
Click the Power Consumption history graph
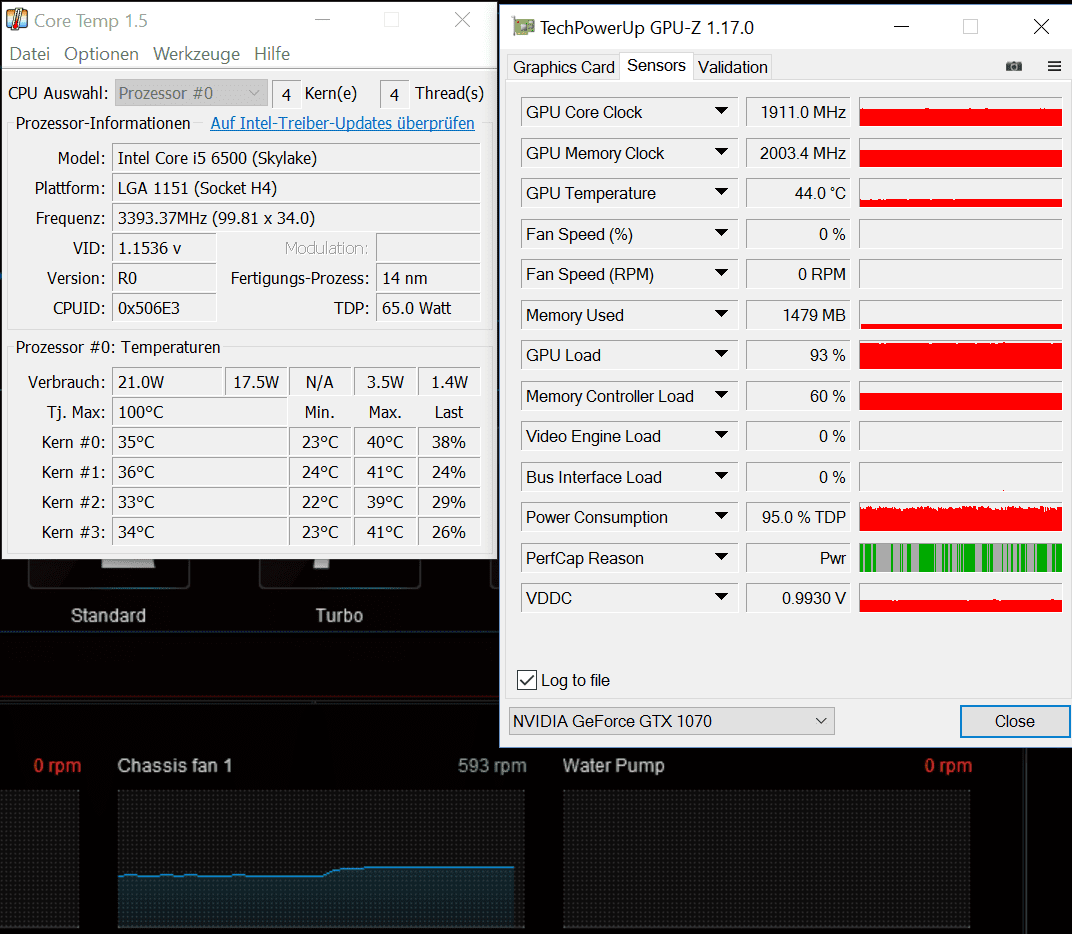961,518
